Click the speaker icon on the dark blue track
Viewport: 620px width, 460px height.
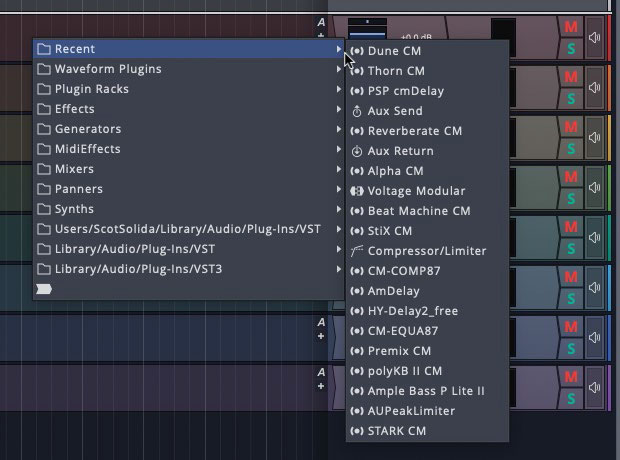[594, 338]
